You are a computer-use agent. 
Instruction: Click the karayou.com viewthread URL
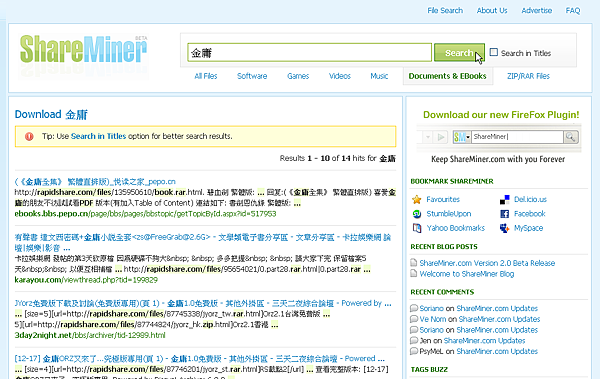86,280
